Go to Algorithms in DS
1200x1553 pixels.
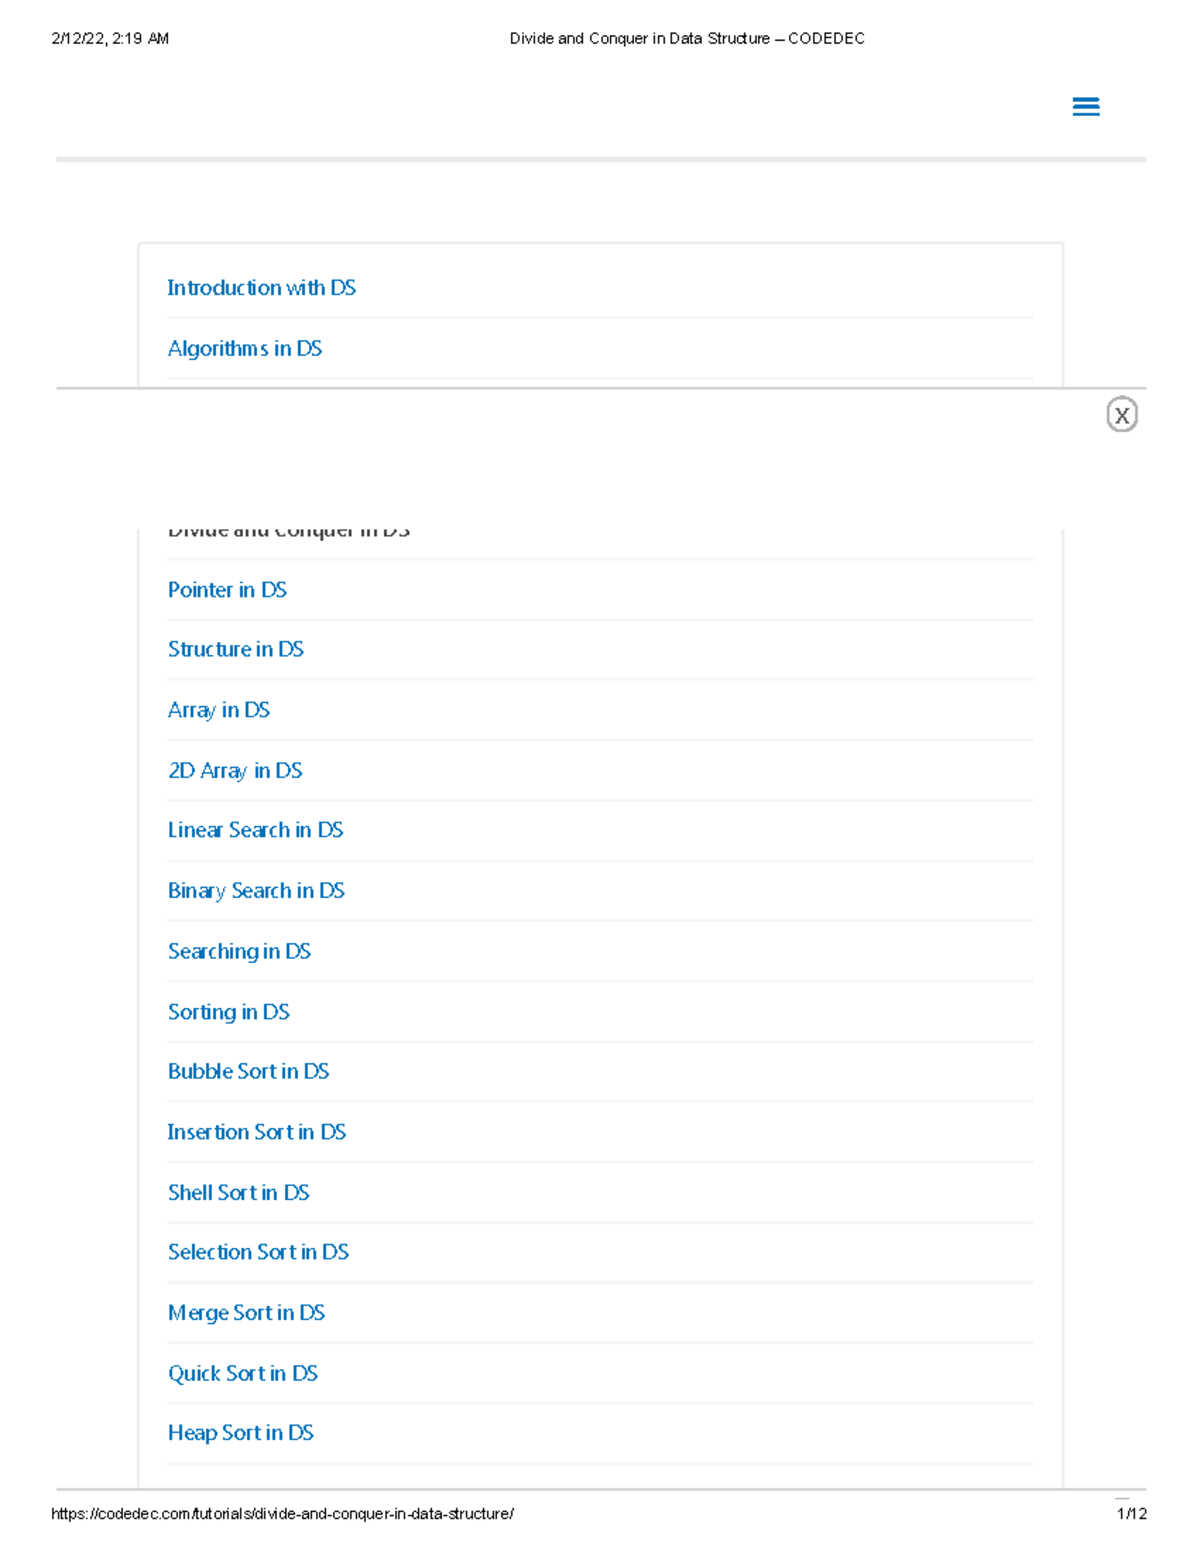[x=245, y=349]
